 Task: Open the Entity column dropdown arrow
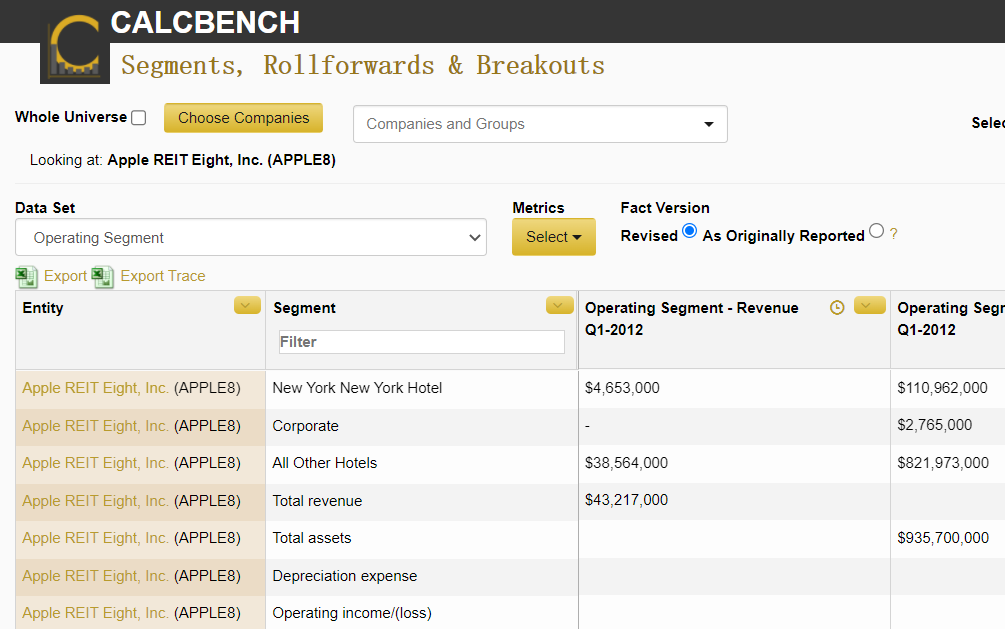(x=247, y=305)
